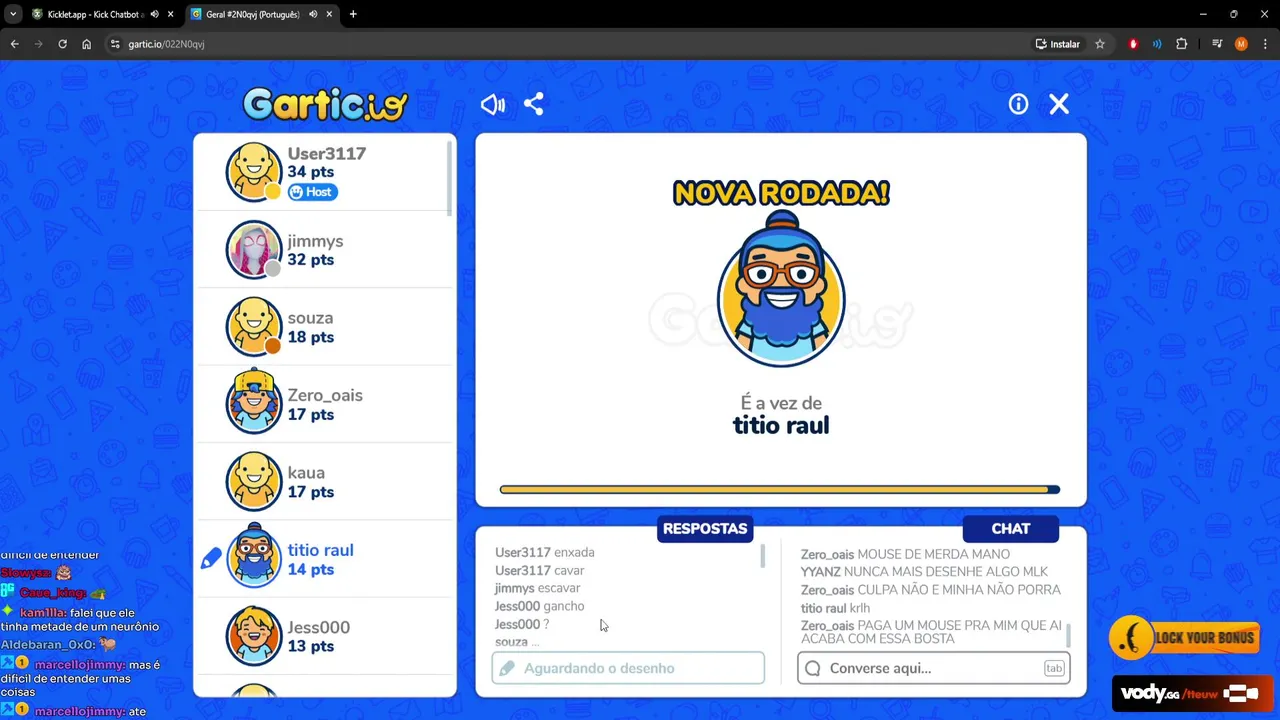Open the tab search dropdown arrow
This screenshot has width=1280, height=720.
[12, 14]
